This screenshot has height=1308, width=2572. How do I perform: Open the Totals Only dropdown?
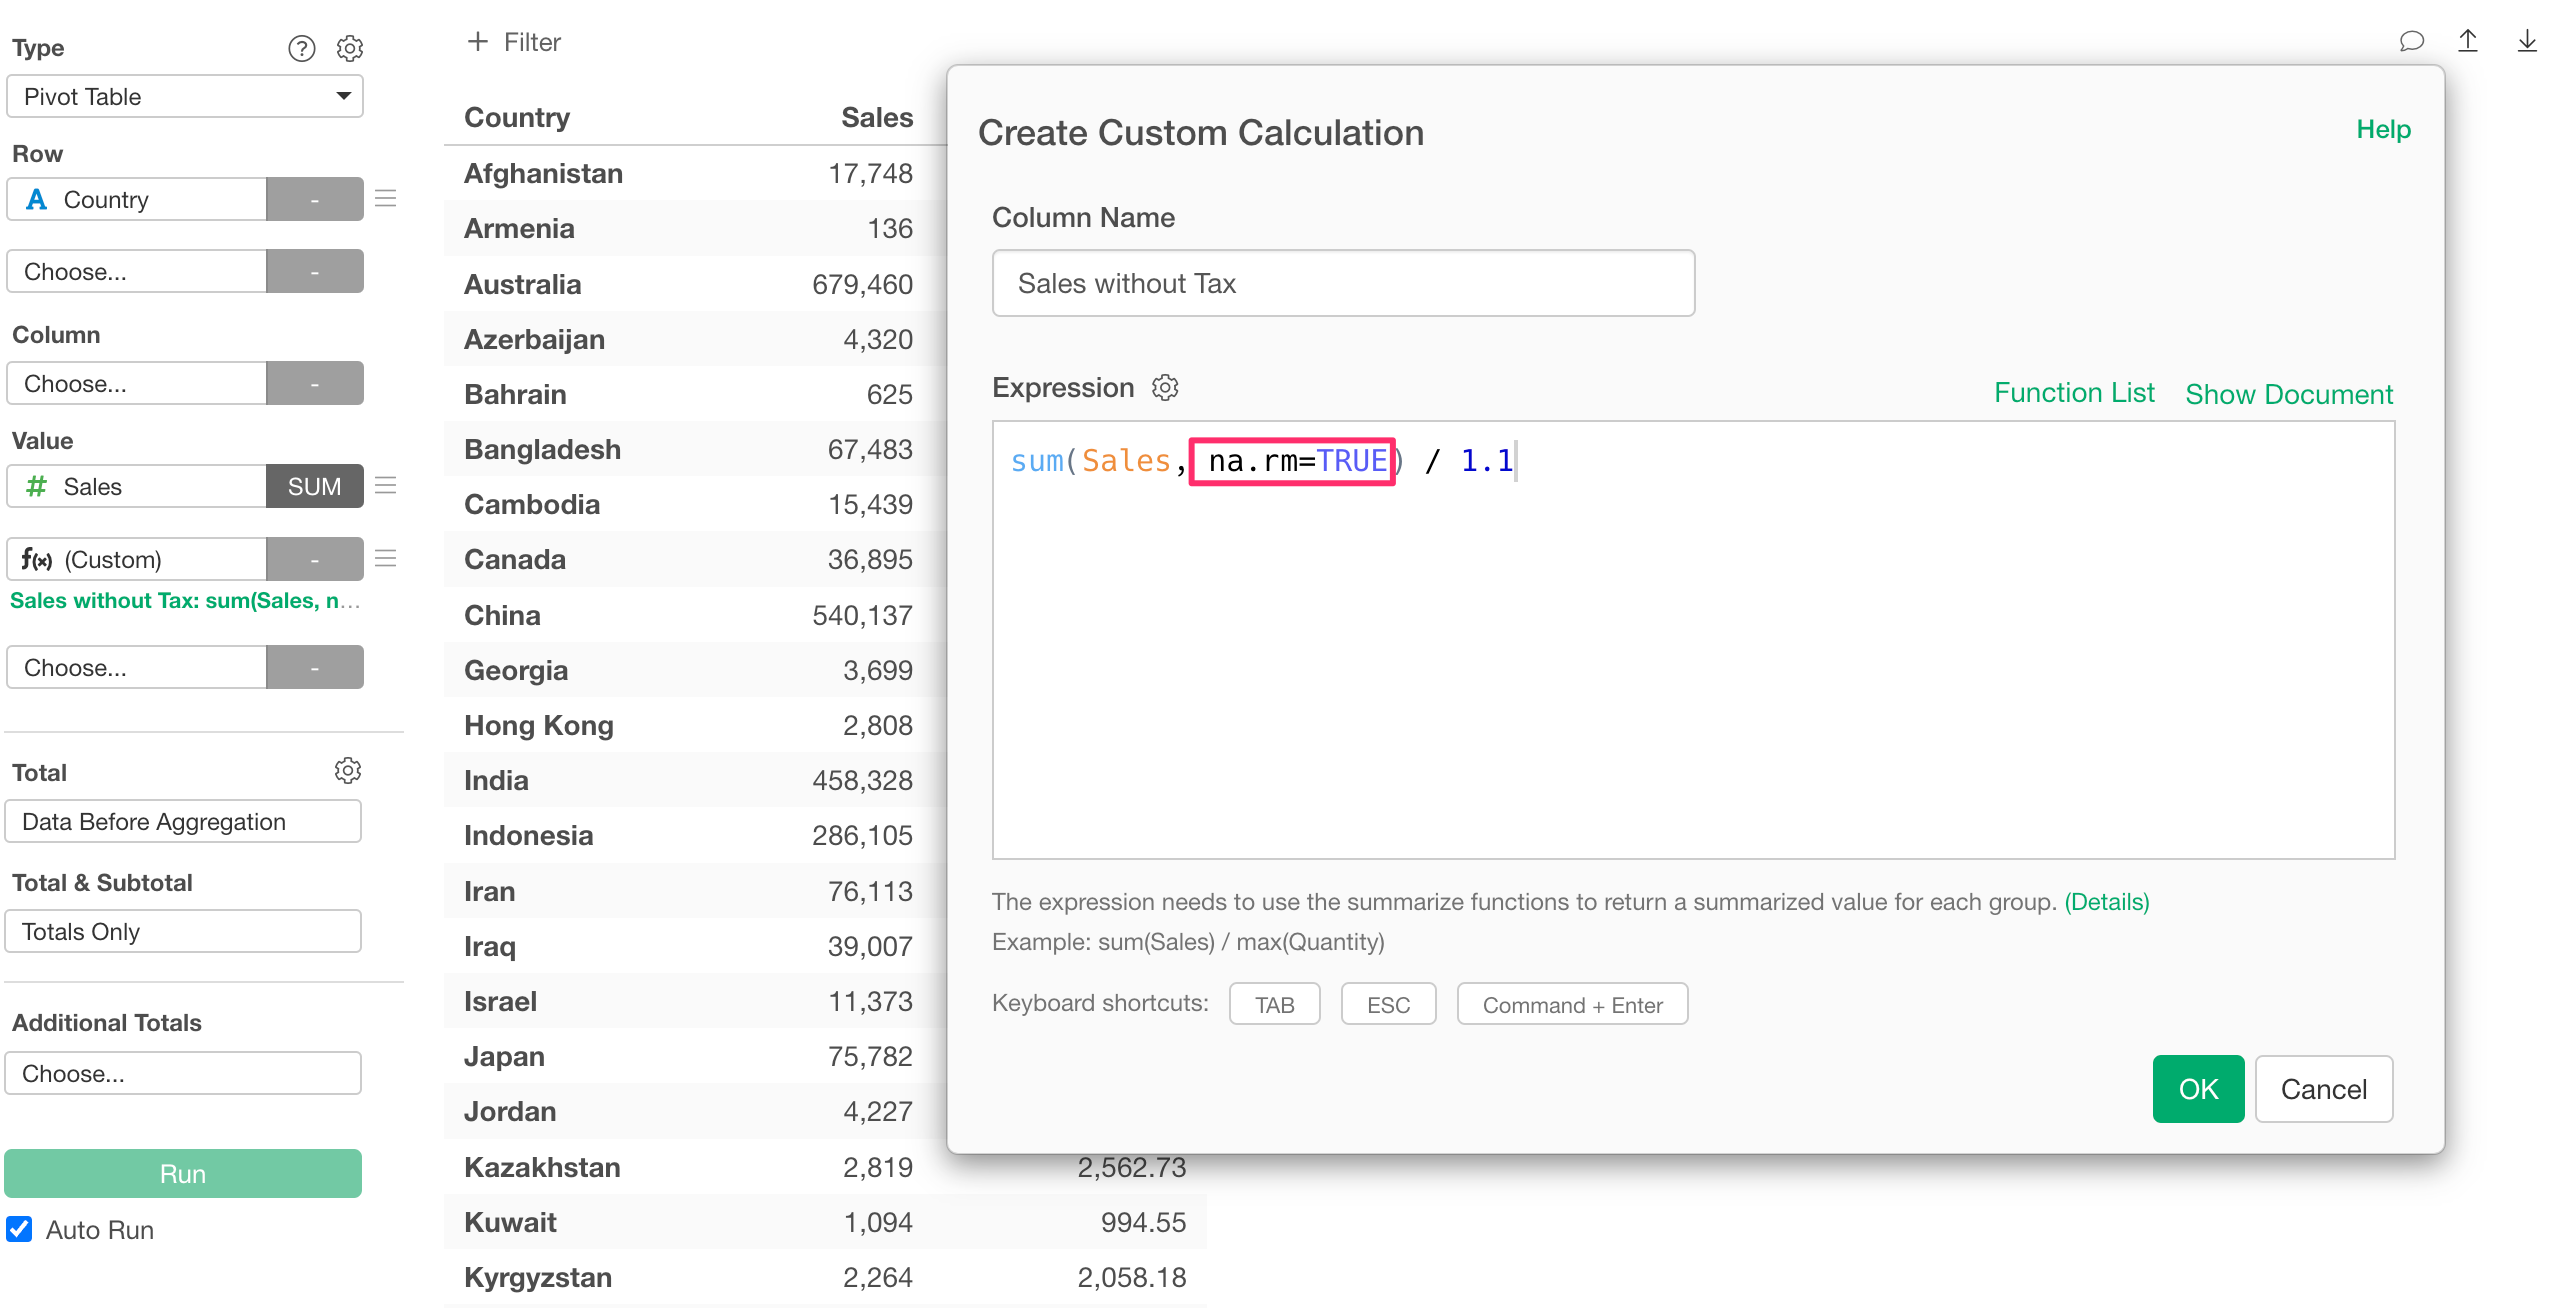[x=183, y=931]
